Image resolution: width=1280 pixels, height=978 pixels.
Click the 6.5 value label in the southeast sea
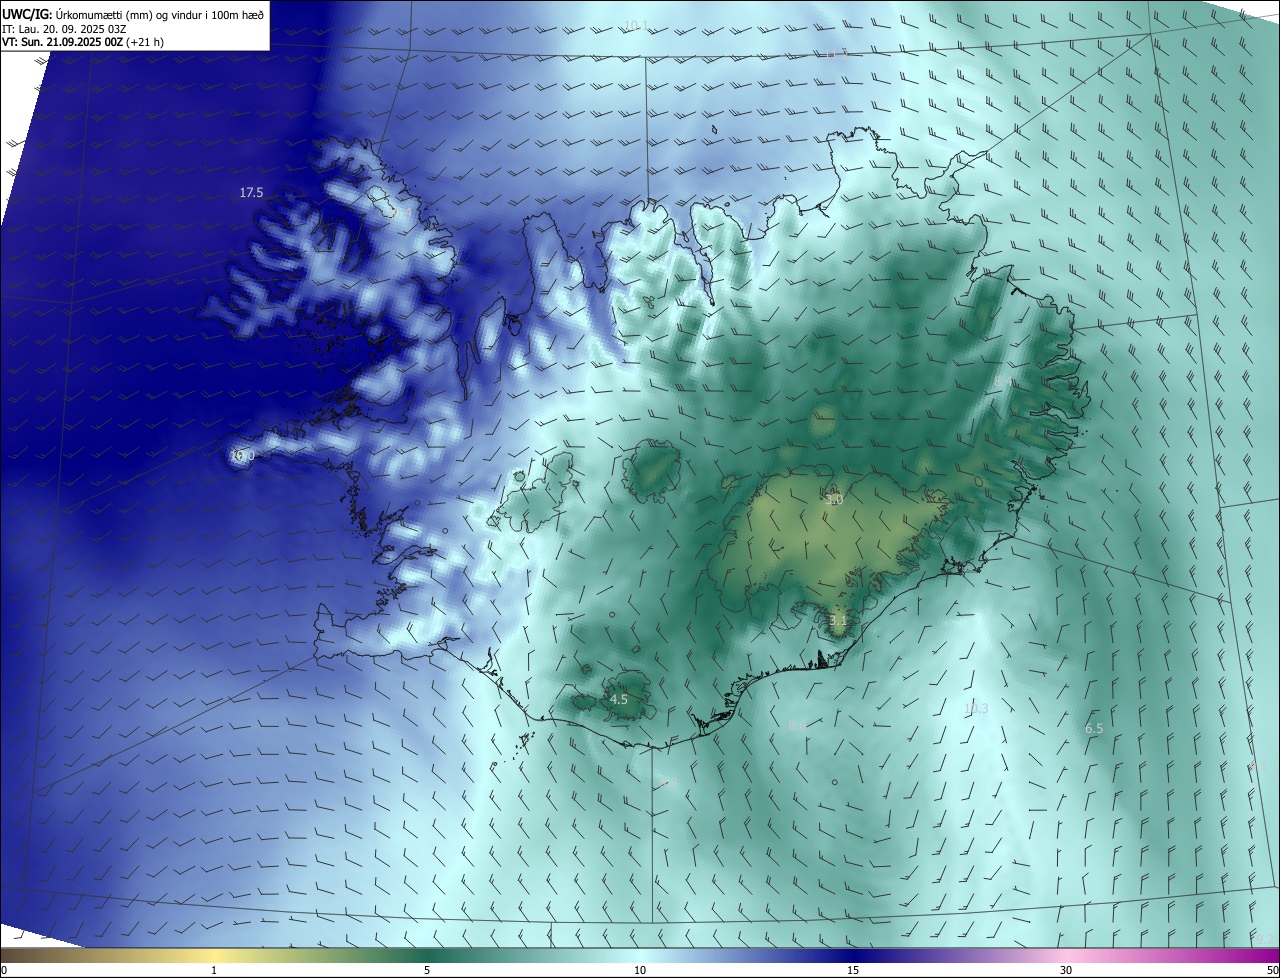(1094, 729)
